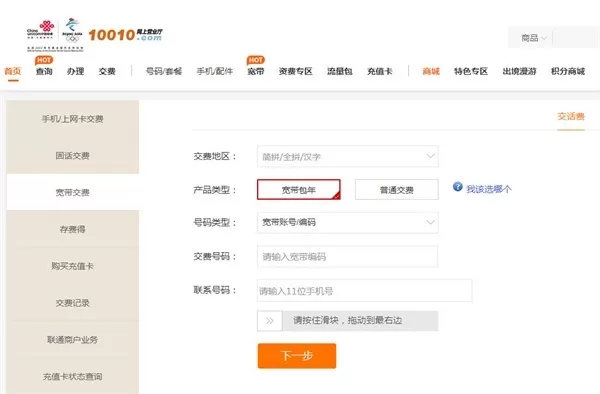600x394 pixels.
Task: Click the orange 下一步 button
Action: (297, 356)
